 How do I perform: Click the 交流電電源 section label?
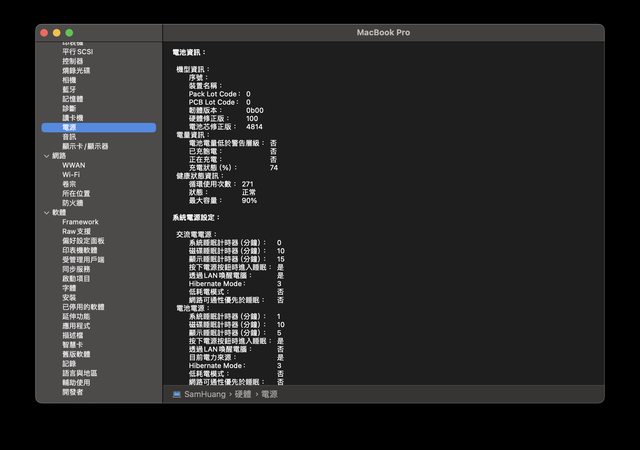pos(196,234)
